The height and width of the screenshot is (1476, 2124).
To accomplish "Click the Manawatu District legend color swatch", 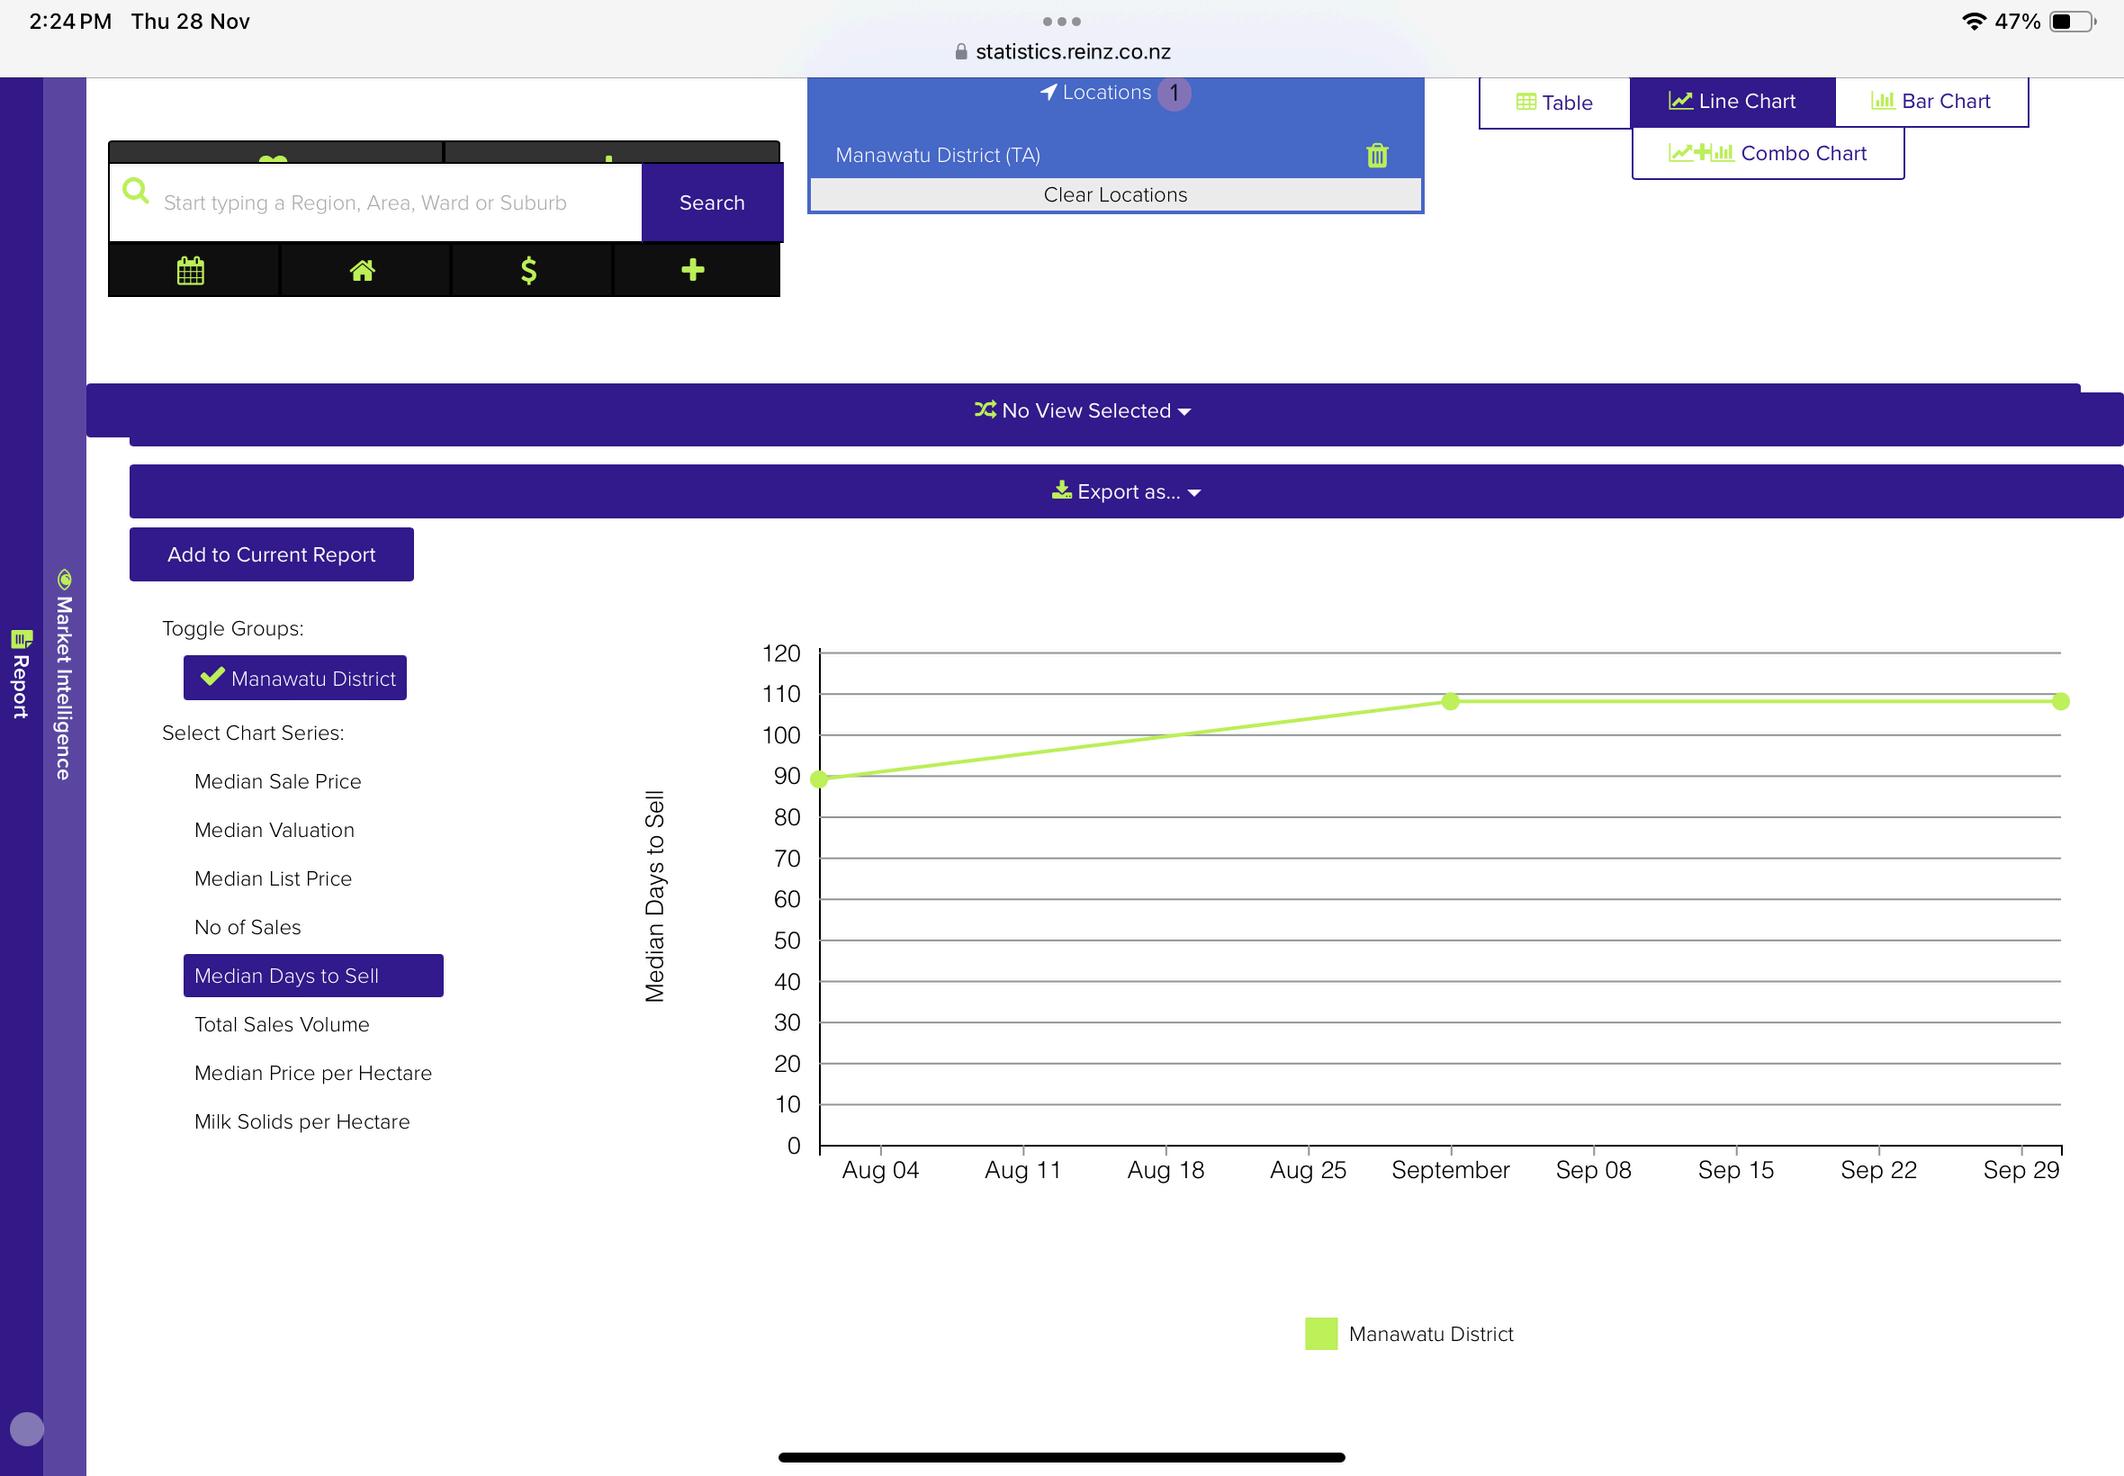I will coord(1321,1334).
